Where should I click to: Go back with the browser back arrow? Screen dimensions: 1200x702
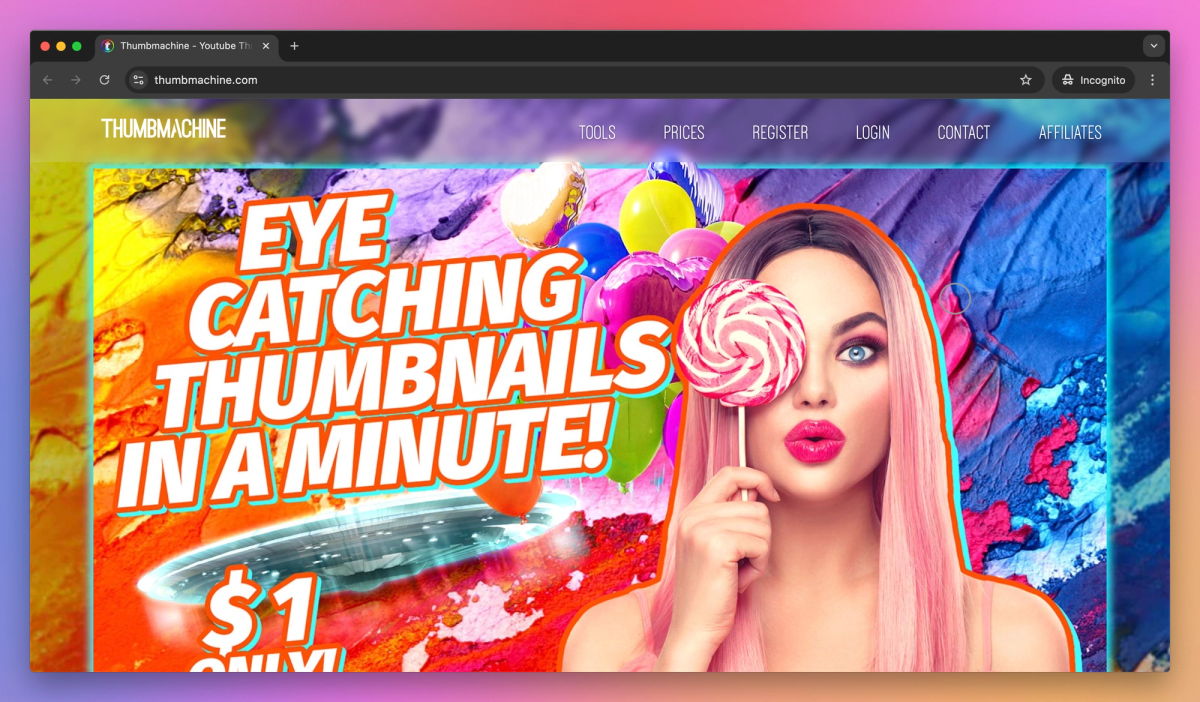click(47, 80)
